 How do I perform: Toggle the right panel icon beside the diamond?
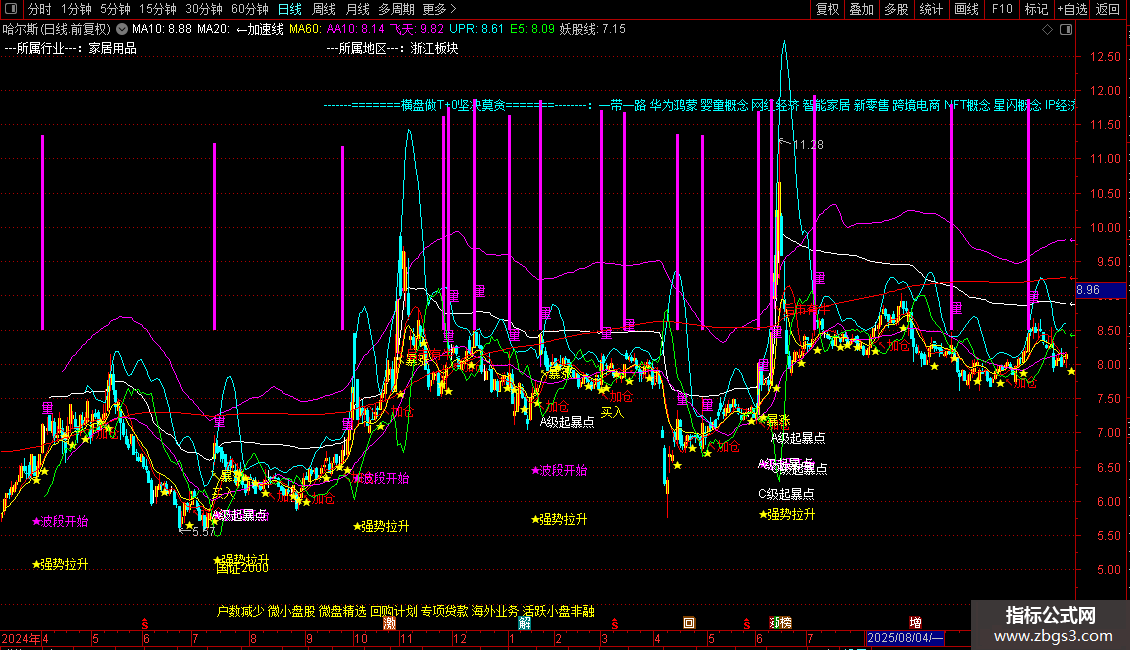pyautogui.click(x=1066, y=30)
